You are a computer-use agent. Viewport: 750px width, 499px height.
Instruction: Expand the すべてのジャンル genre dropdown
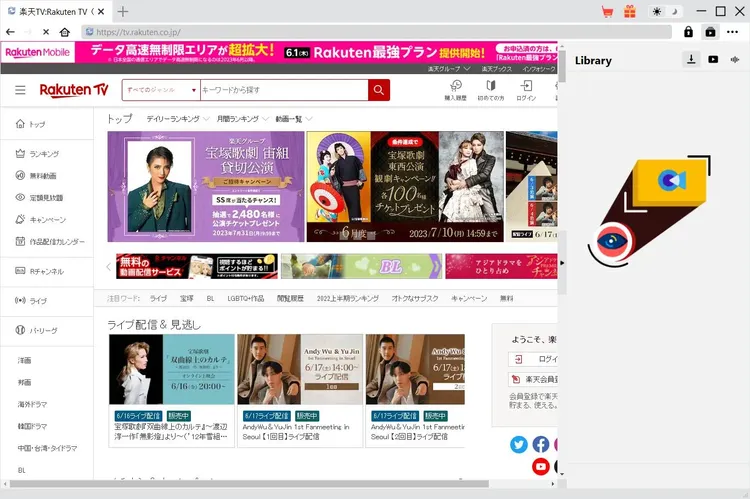tap(161, 90)
